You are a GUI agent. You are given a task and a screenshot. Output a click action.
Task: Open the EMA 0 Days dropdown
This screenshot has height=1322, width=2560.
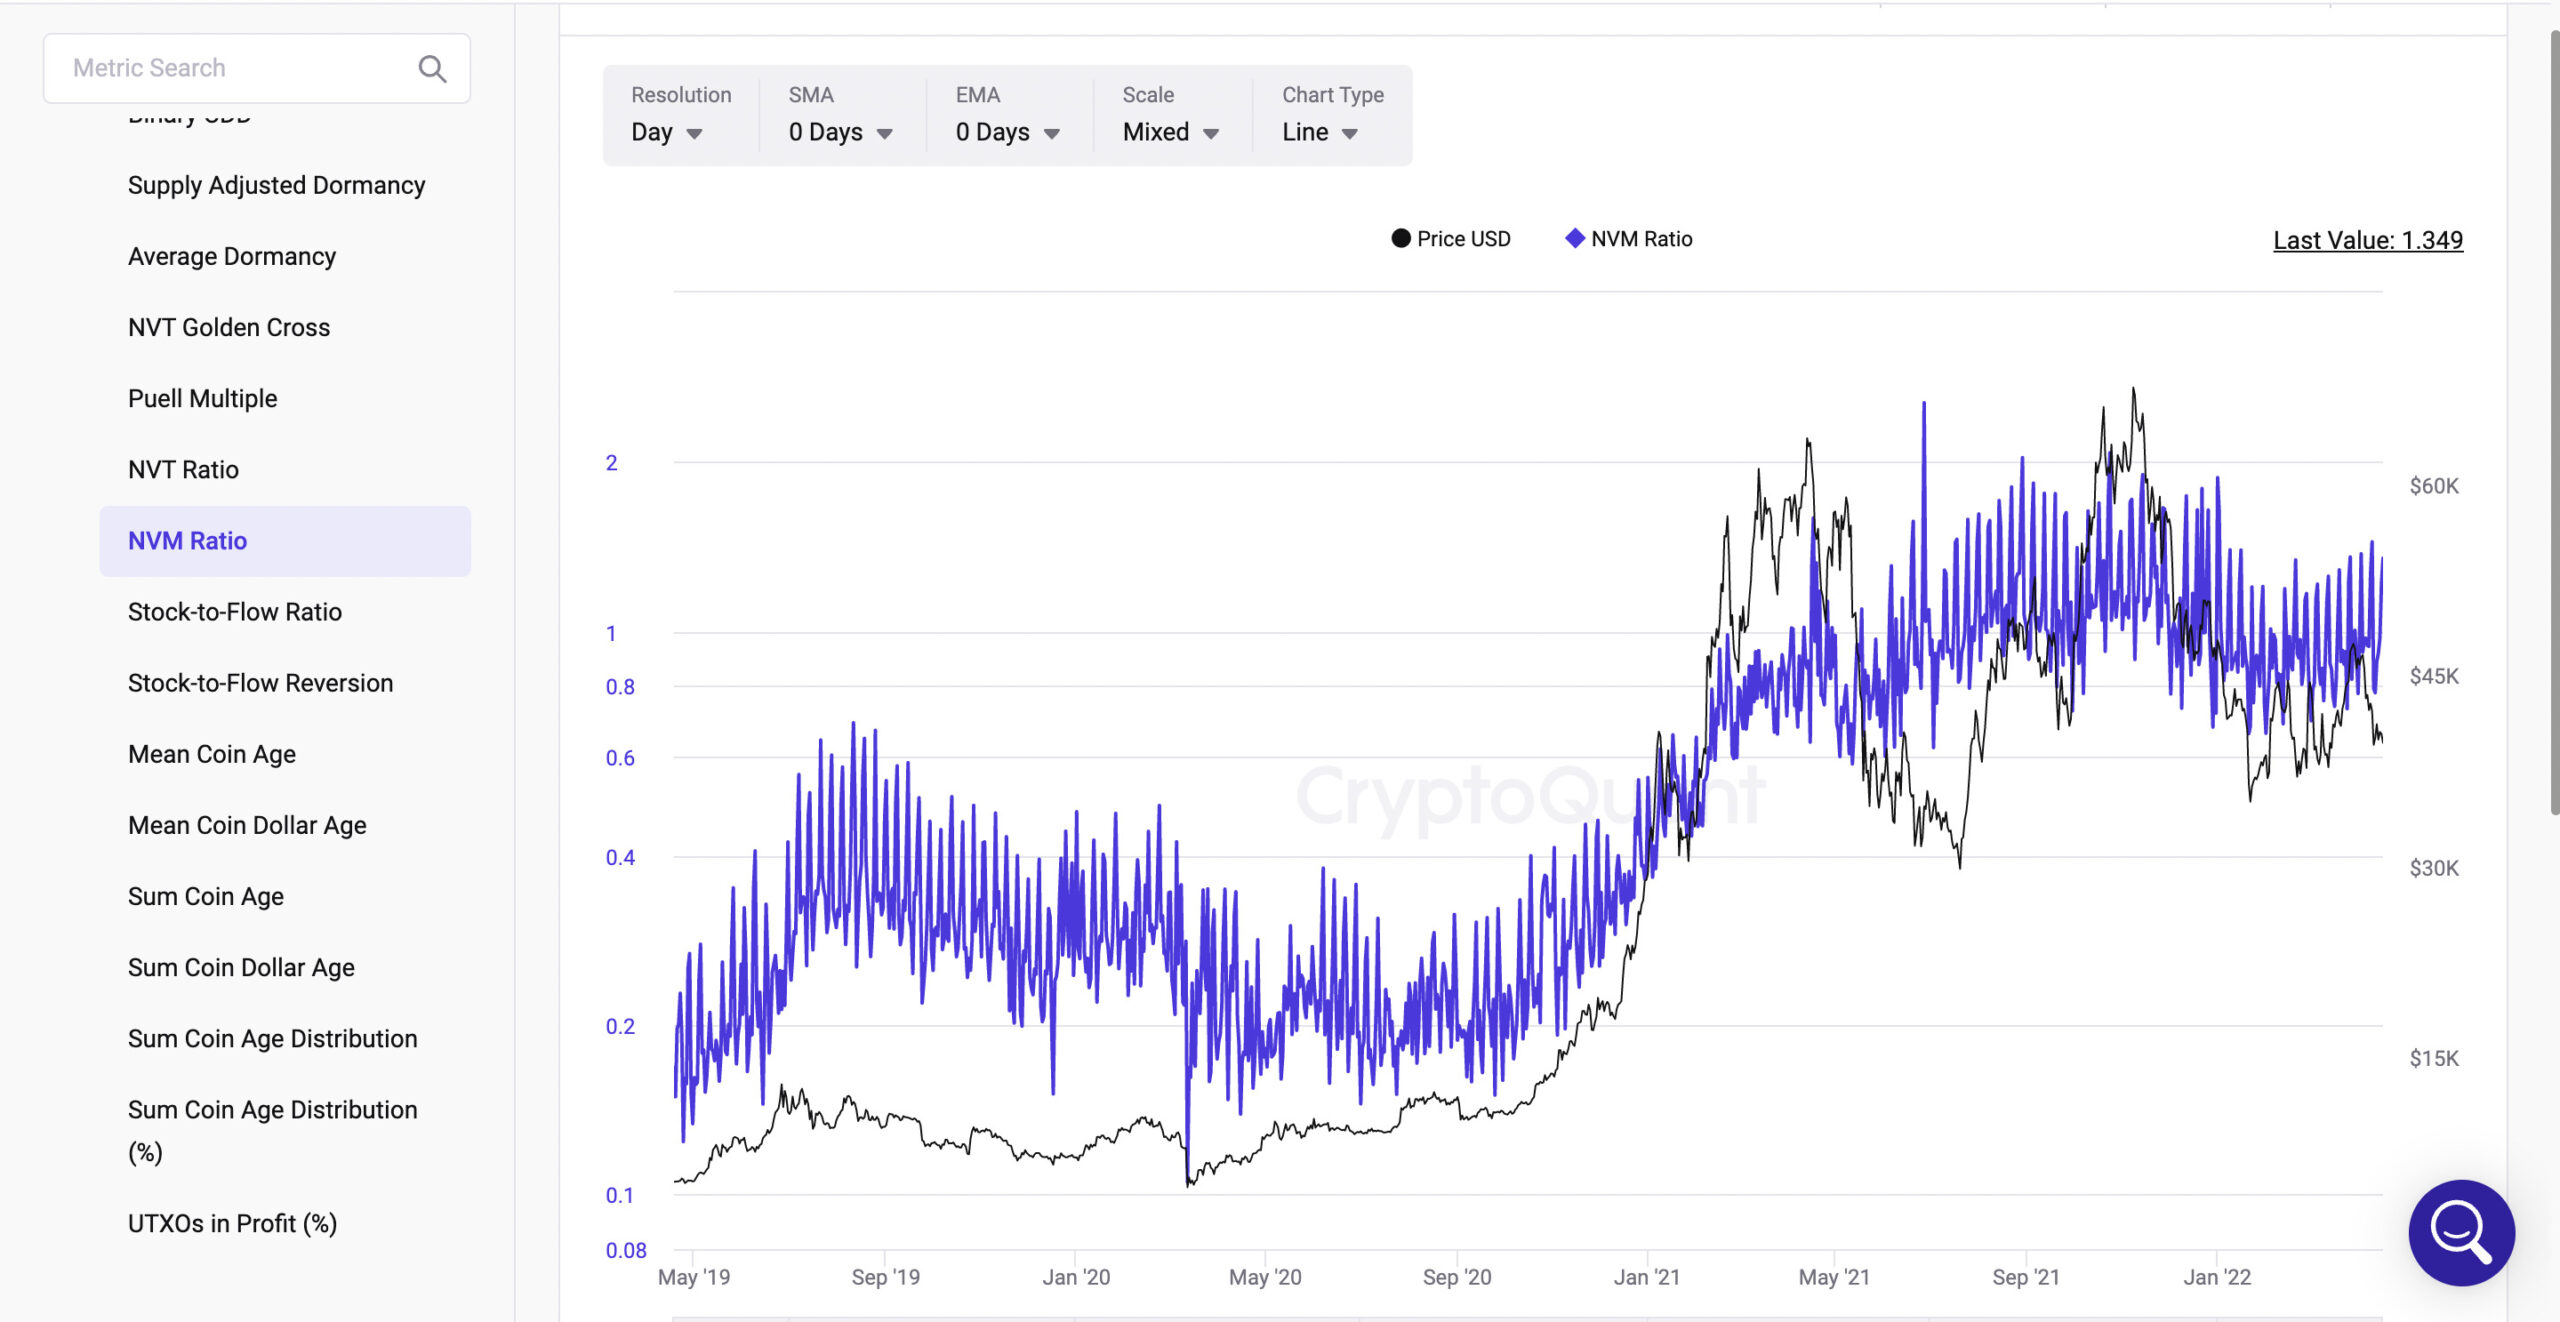tap(1007, 132)
